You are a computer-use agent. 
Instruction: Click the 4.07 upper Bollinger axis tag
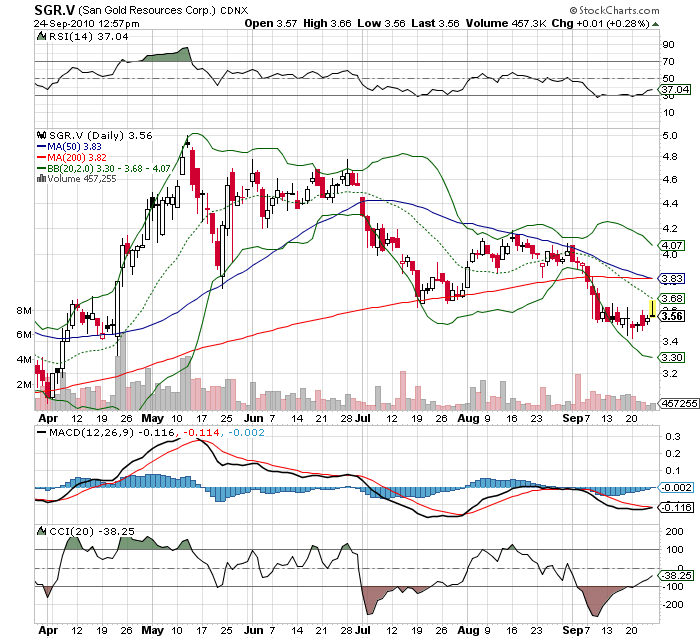(671, 245)
